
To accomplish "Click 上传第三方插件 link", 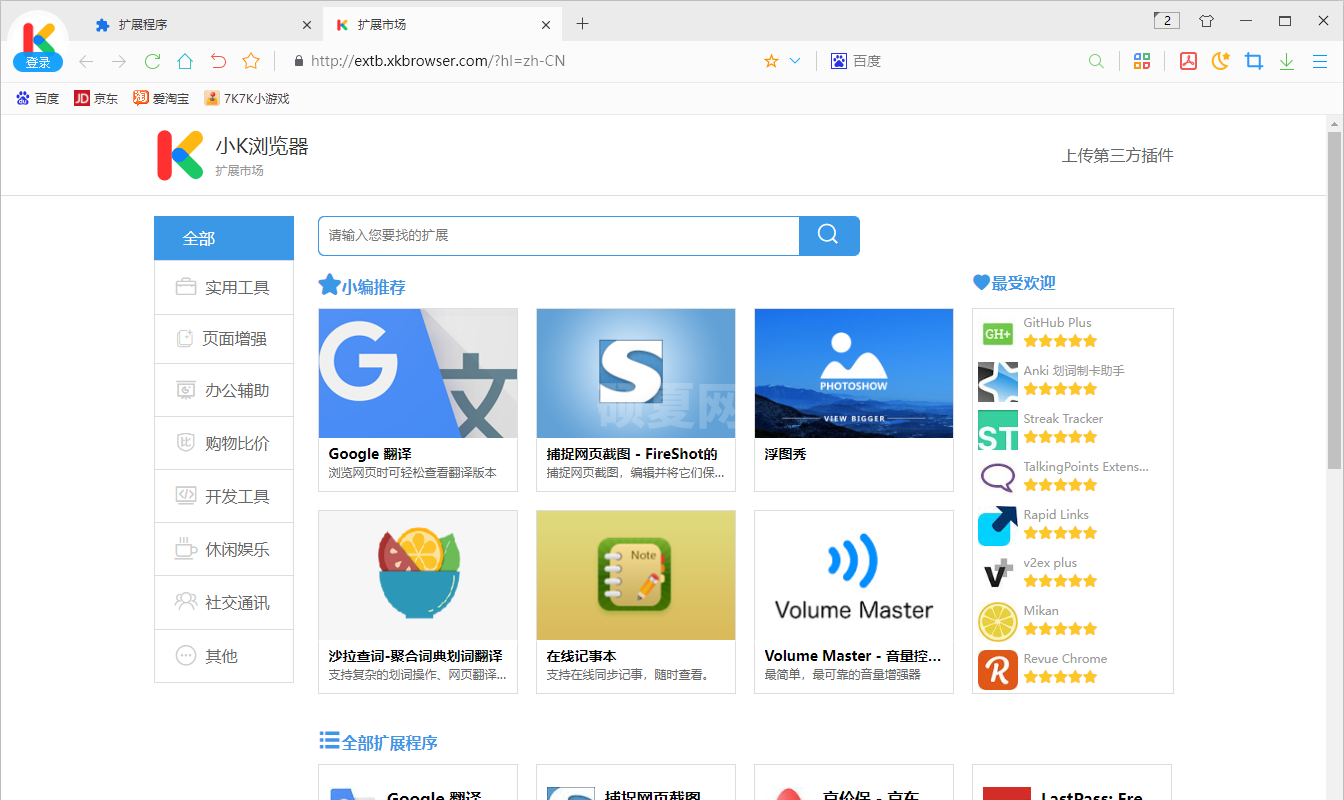I will pyautogui.click(x=1117, y=156).
